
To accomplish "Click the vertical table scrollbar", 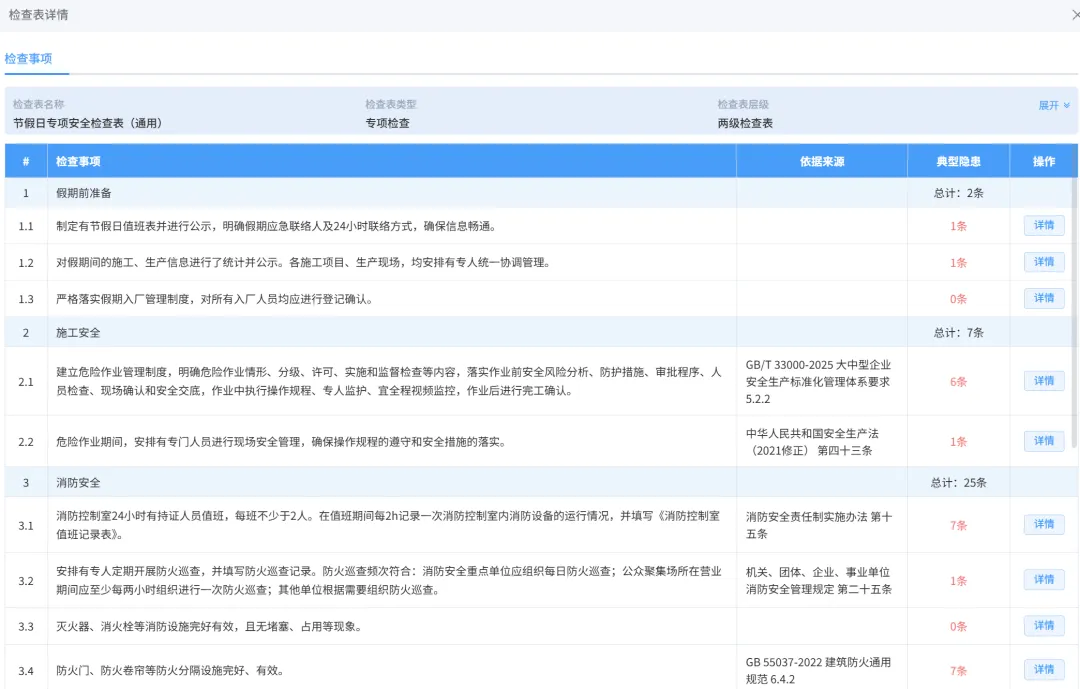I will click(1075, 313).
